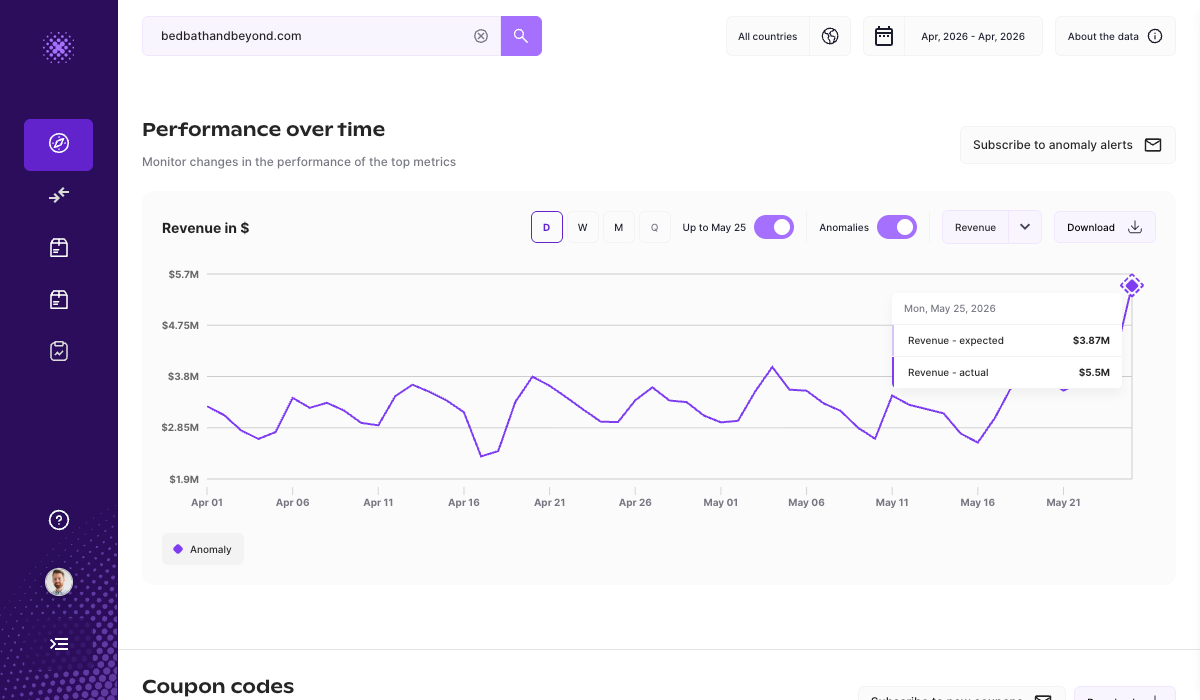
Task: Click the Mon, May 25, 2026 tooltip date
Action: point(950,309)
